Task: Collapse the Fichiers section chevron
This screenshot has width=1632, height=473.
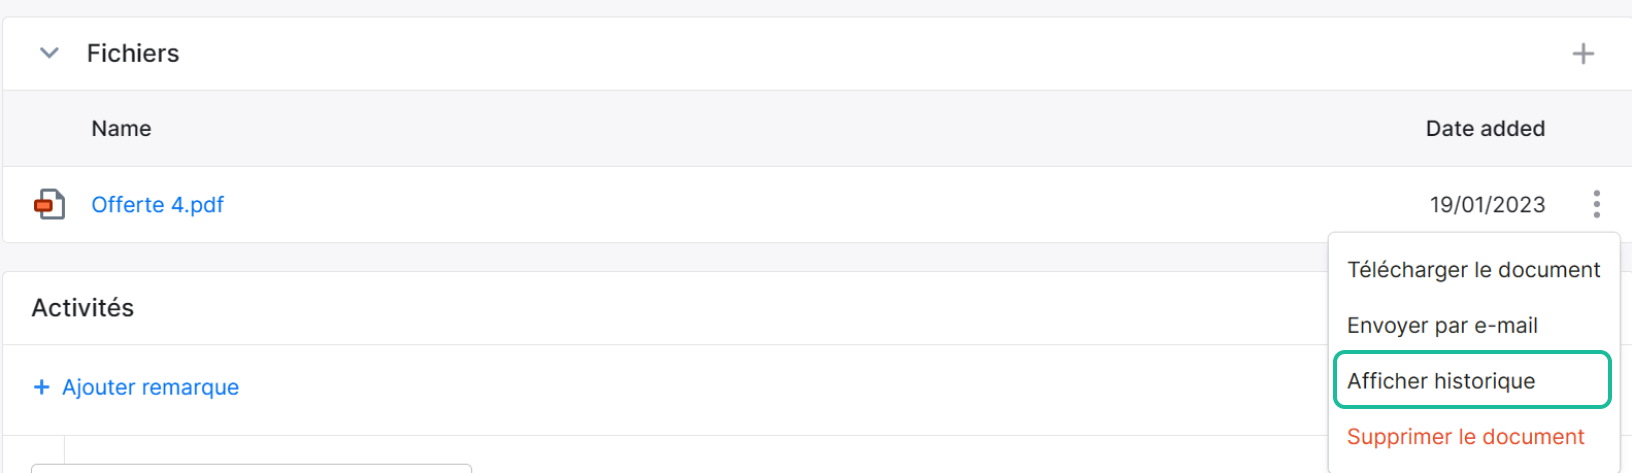Action: [x=49, y=53]
